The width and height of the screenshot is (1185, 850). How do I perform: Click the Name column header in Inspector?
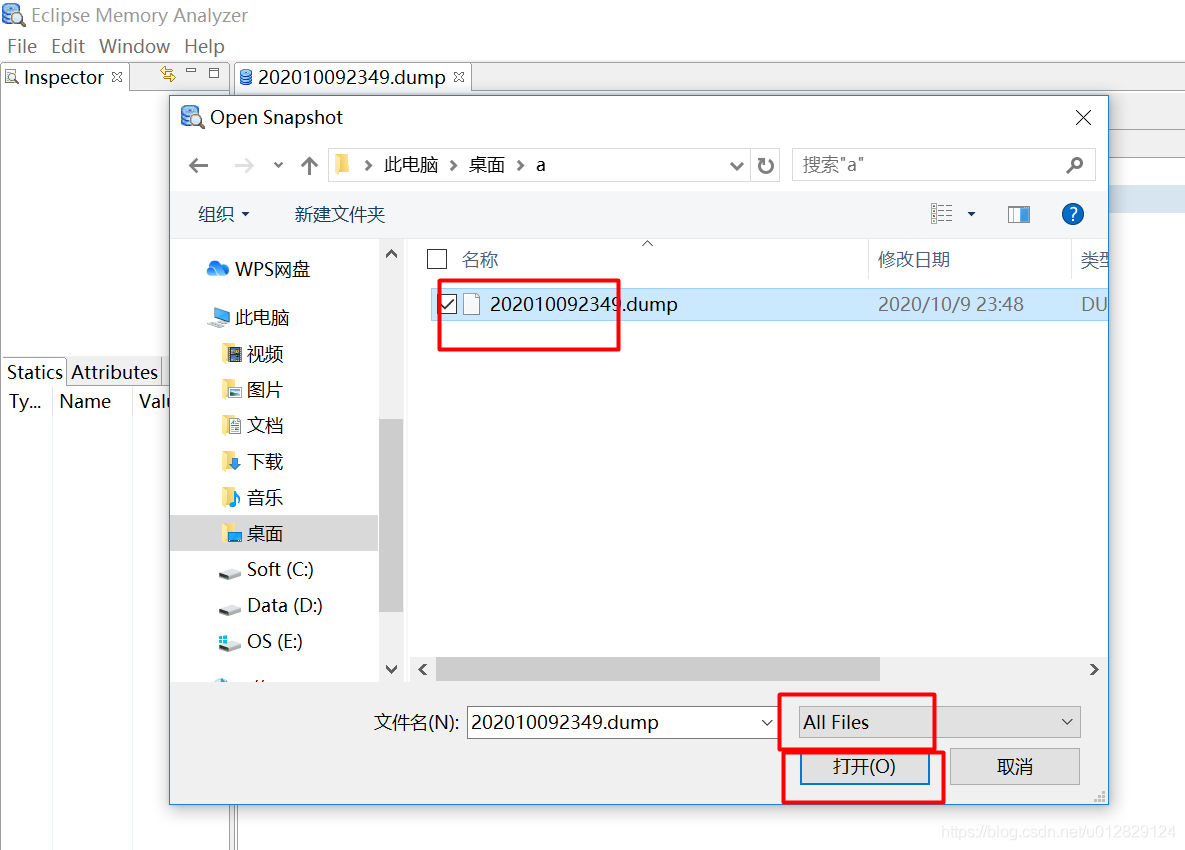pyautogui.click(x=85, y=401)
